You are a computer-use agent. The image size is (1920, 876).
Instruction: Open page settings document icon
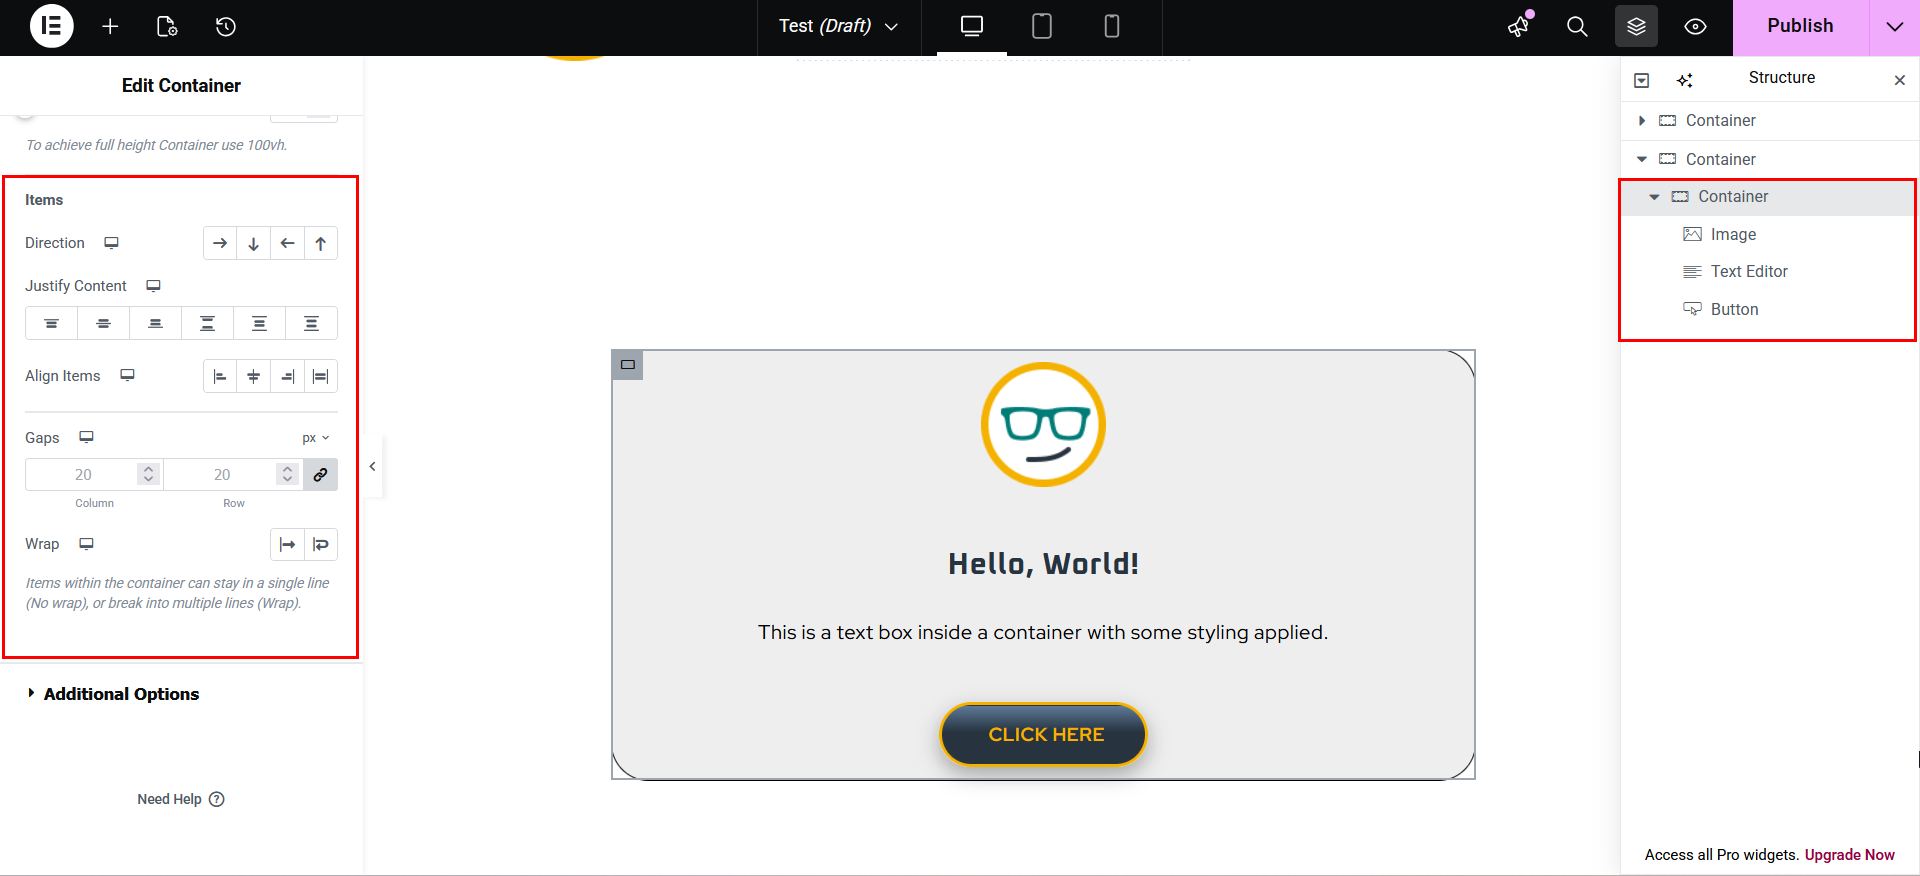click(167, 27)
